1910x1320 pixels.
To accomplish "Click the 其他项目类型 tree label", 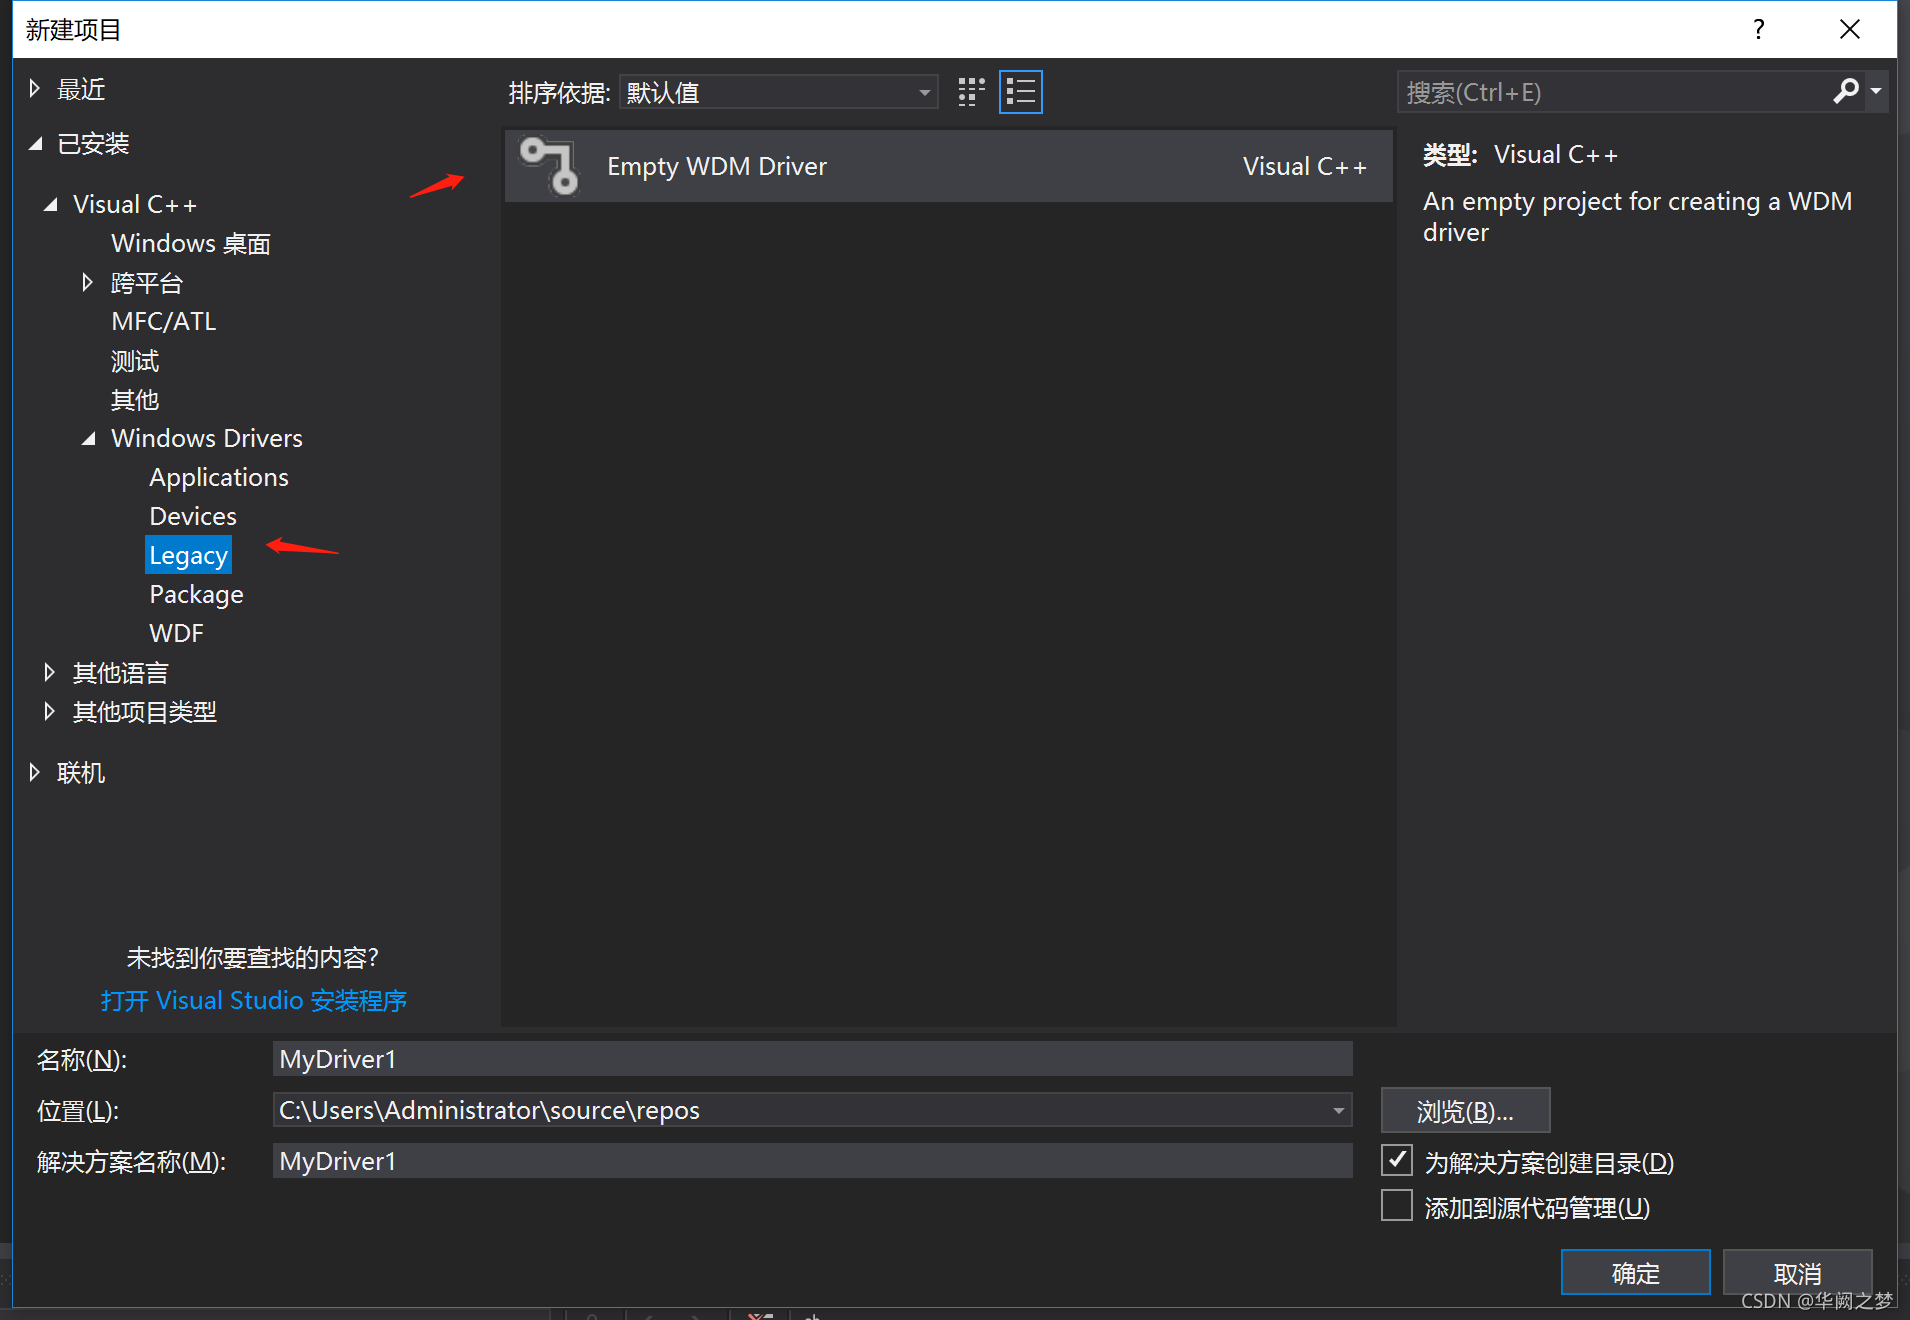I will pyautogui.click(x=145, y=711).
